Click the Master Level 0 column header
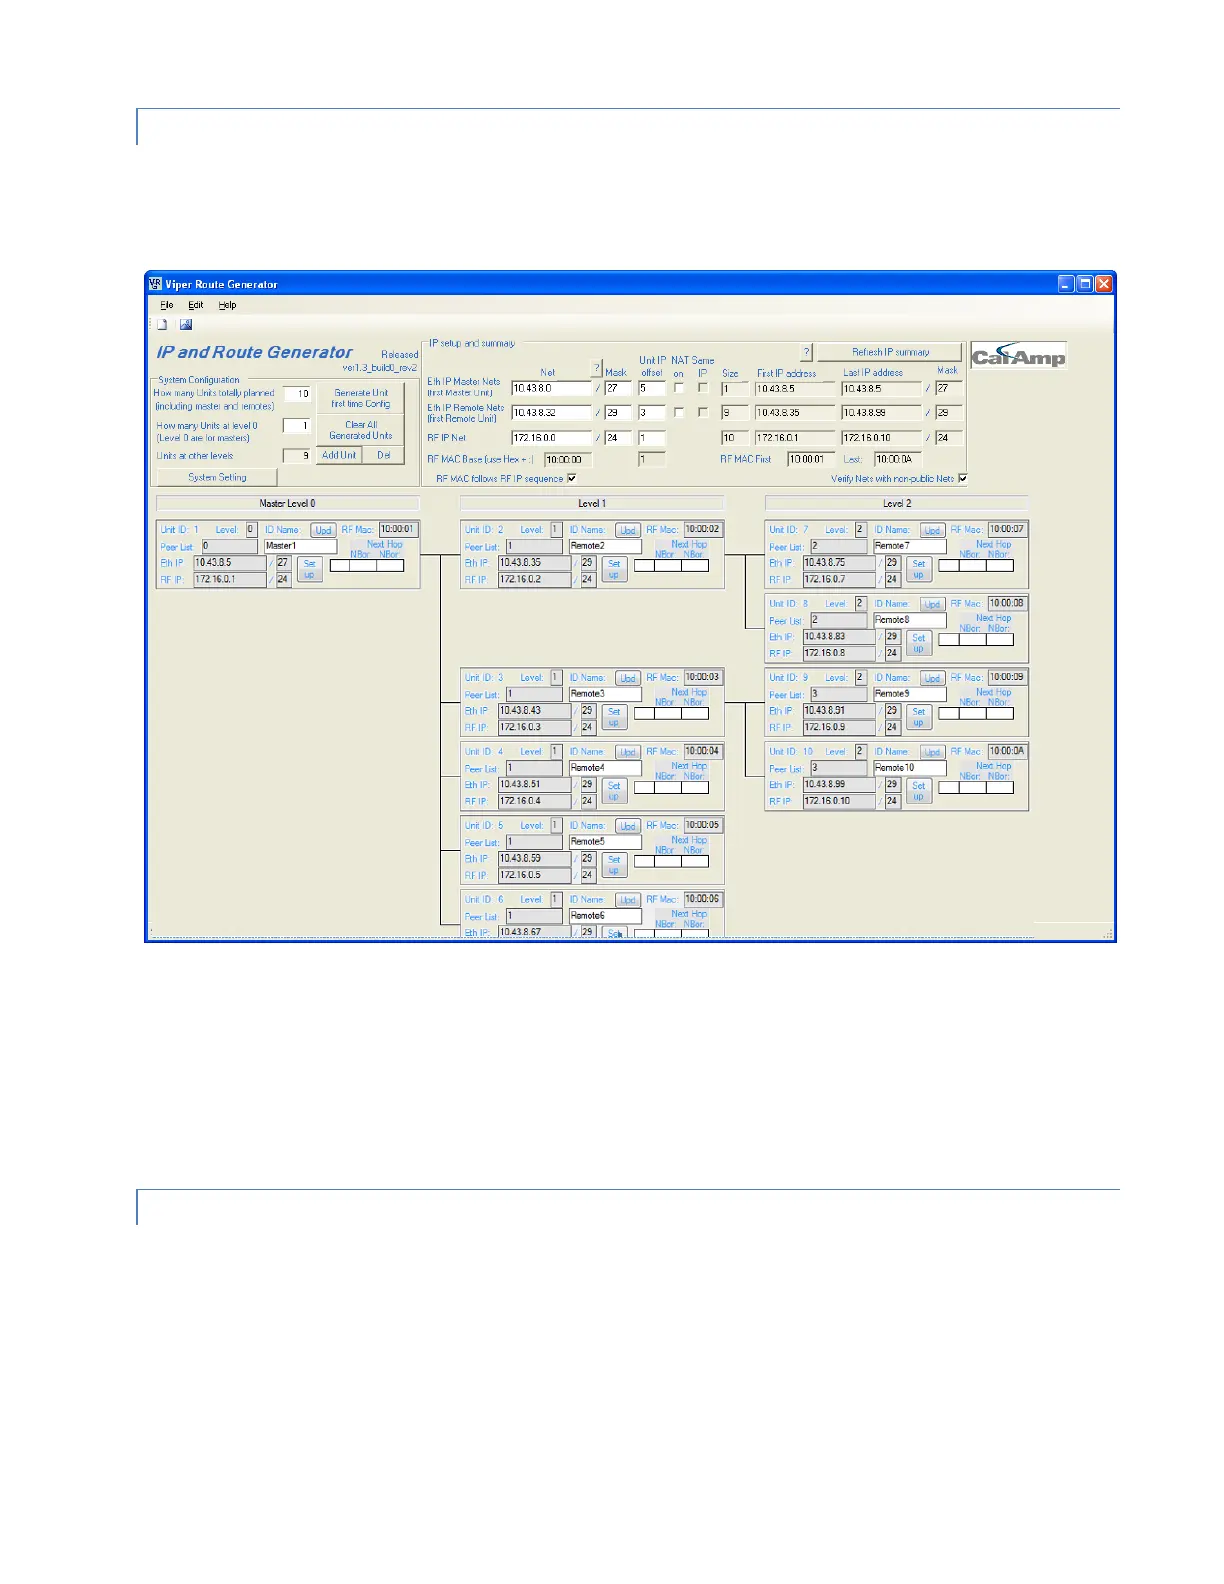 [288, 504]
